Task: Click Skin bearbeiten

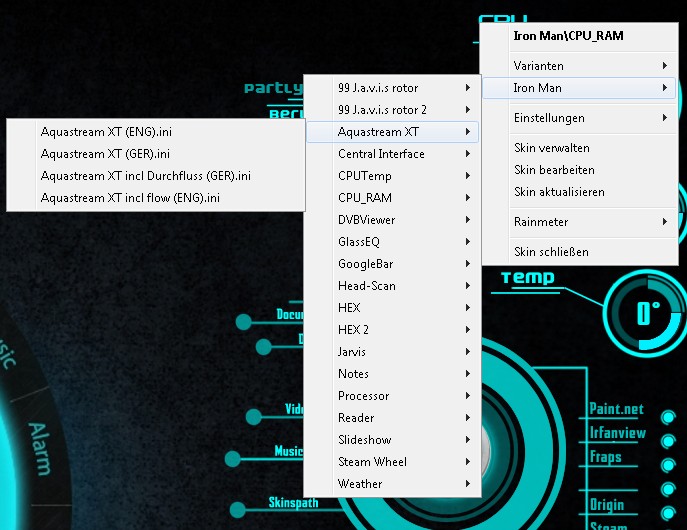Action: pyautogui.click(x=579, y=170)
